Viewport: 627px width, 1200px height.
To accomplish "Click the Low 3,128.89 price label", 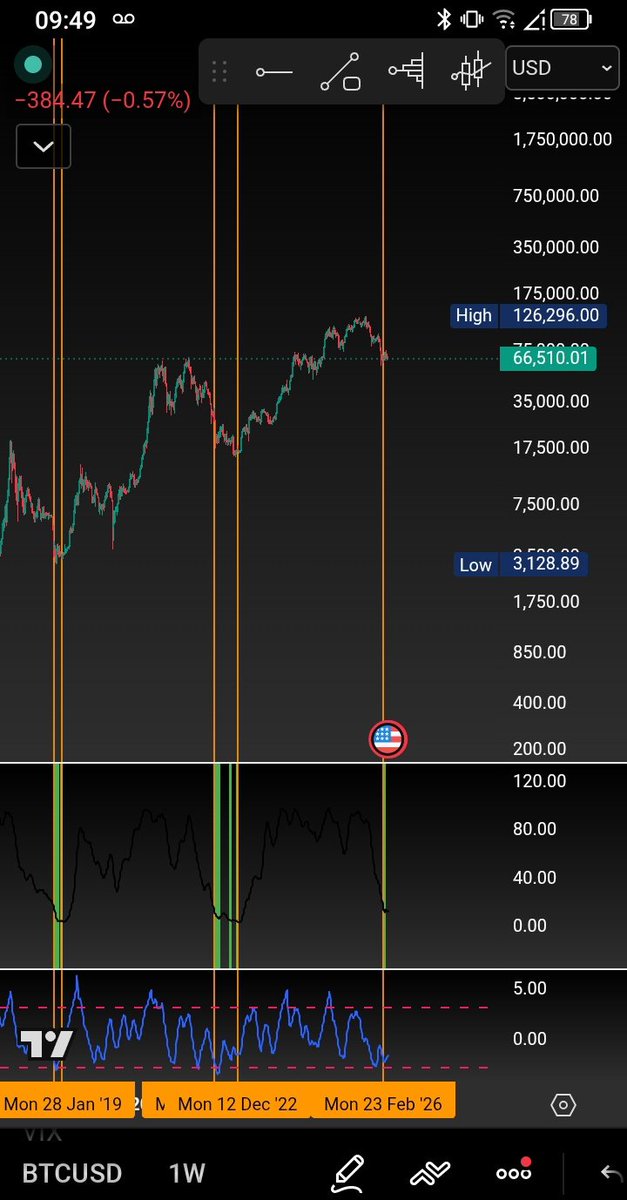I will coord(520,564).
